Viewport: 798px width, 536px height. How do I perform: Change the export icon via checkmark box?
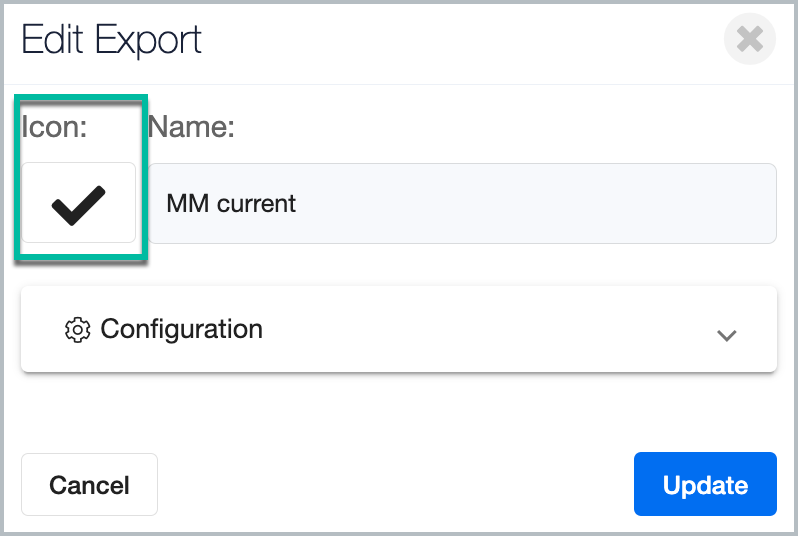click(78, 203)
